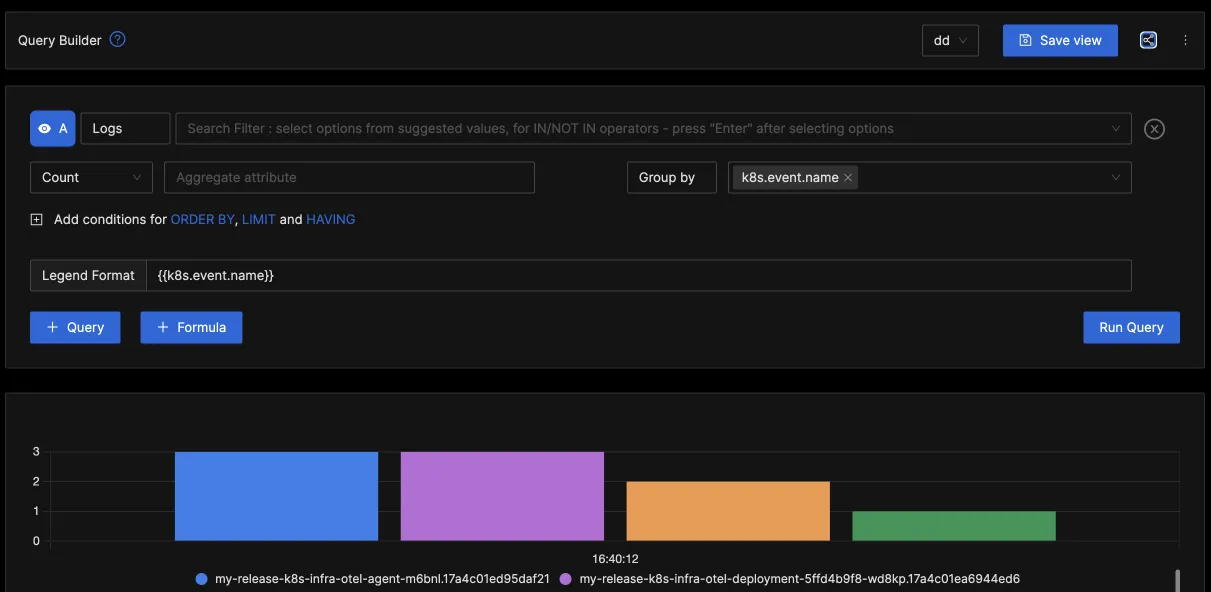This screenshot has width=1211, height=592.
Task: Remove the k8s.event.name group-by tag
Action: click(x=848, y=177)
